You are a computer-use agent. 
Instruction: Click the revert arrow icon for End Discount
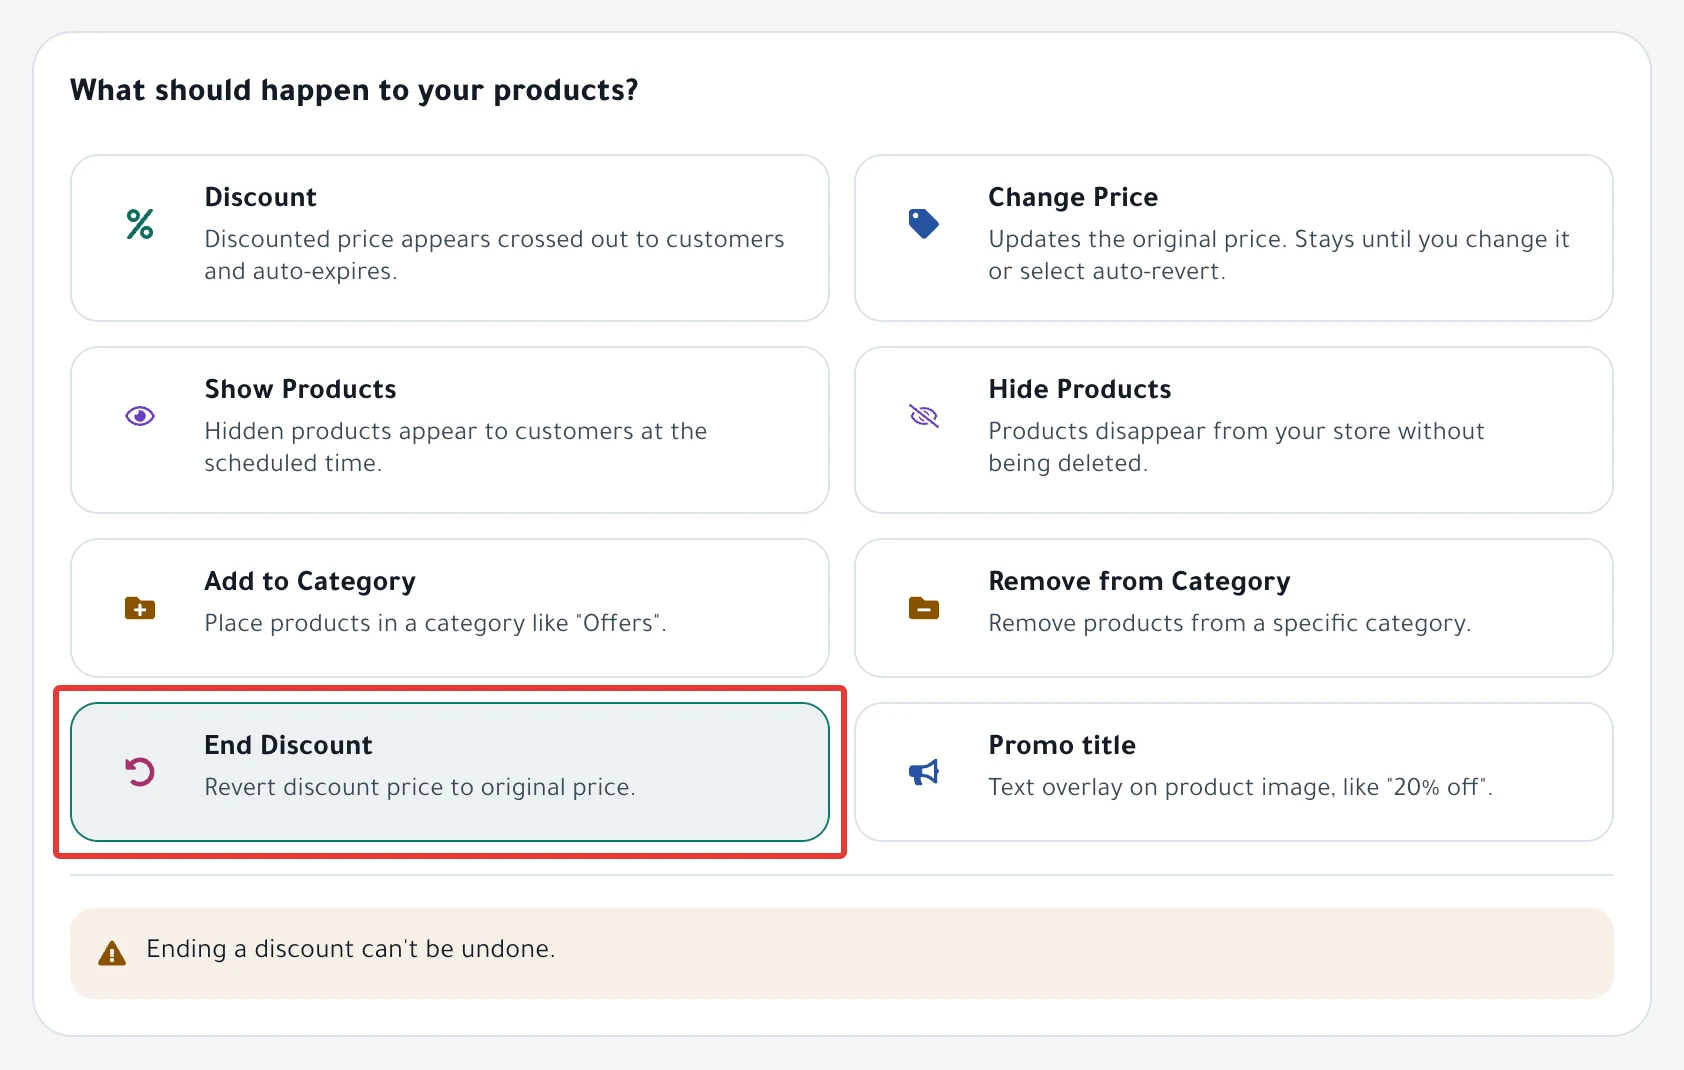[x=140, y=772]
